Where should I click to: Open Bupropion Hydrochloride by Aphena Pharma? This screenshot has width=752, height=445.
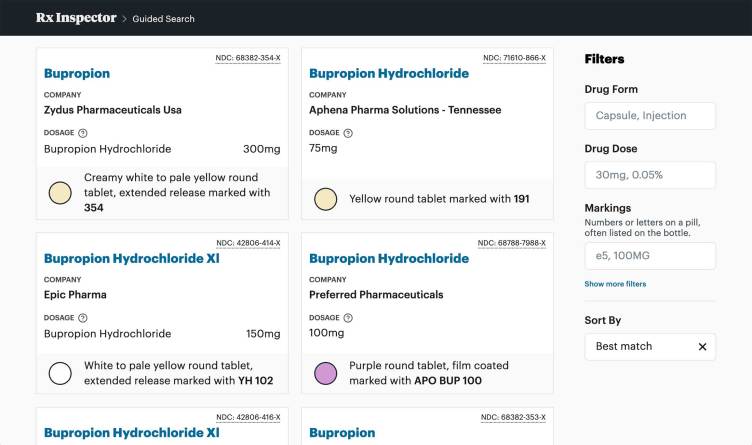[388, 73]
